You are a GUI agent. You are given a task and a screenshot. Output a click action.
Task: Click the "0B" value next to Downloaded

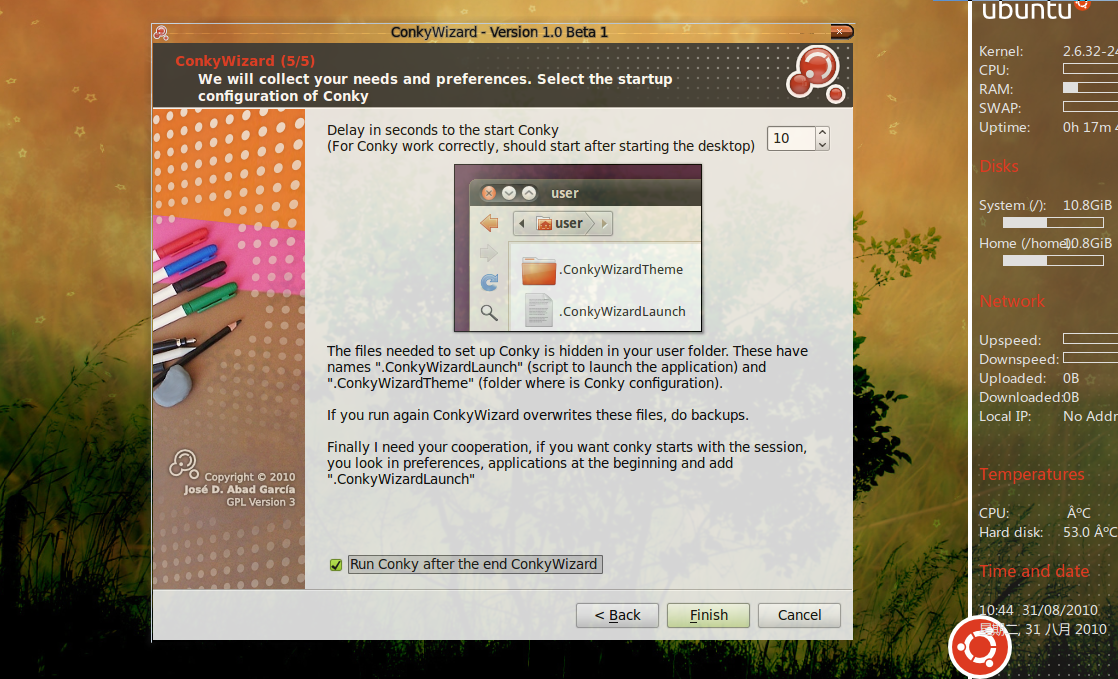pos(1071,398)
